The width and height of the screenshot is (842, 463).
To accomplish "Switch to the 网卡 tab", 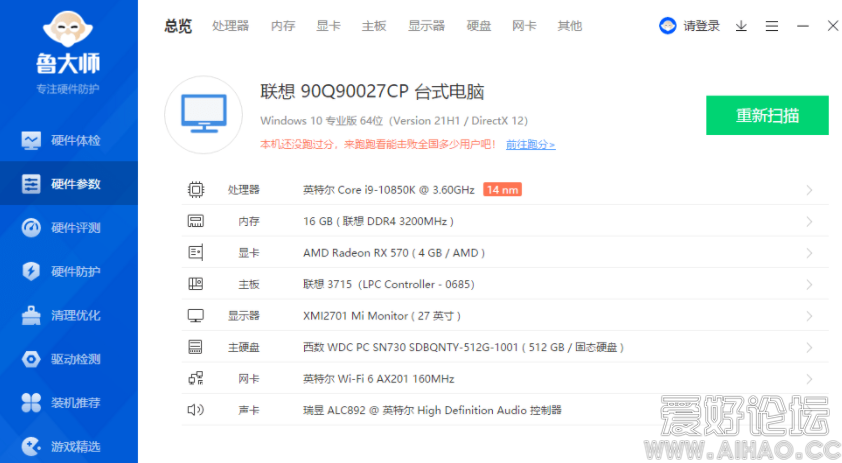I will coord(524,26).
